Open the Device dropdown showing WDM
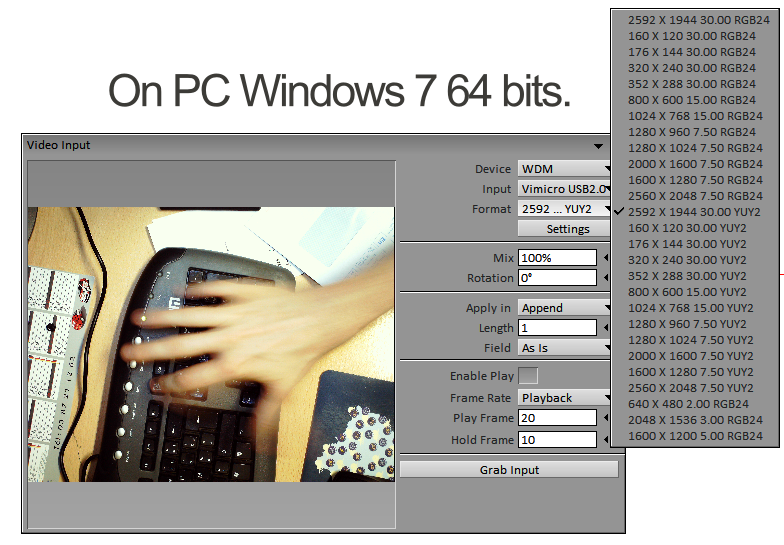This screenshot has height=545, width=784. [x=564, y=169]
